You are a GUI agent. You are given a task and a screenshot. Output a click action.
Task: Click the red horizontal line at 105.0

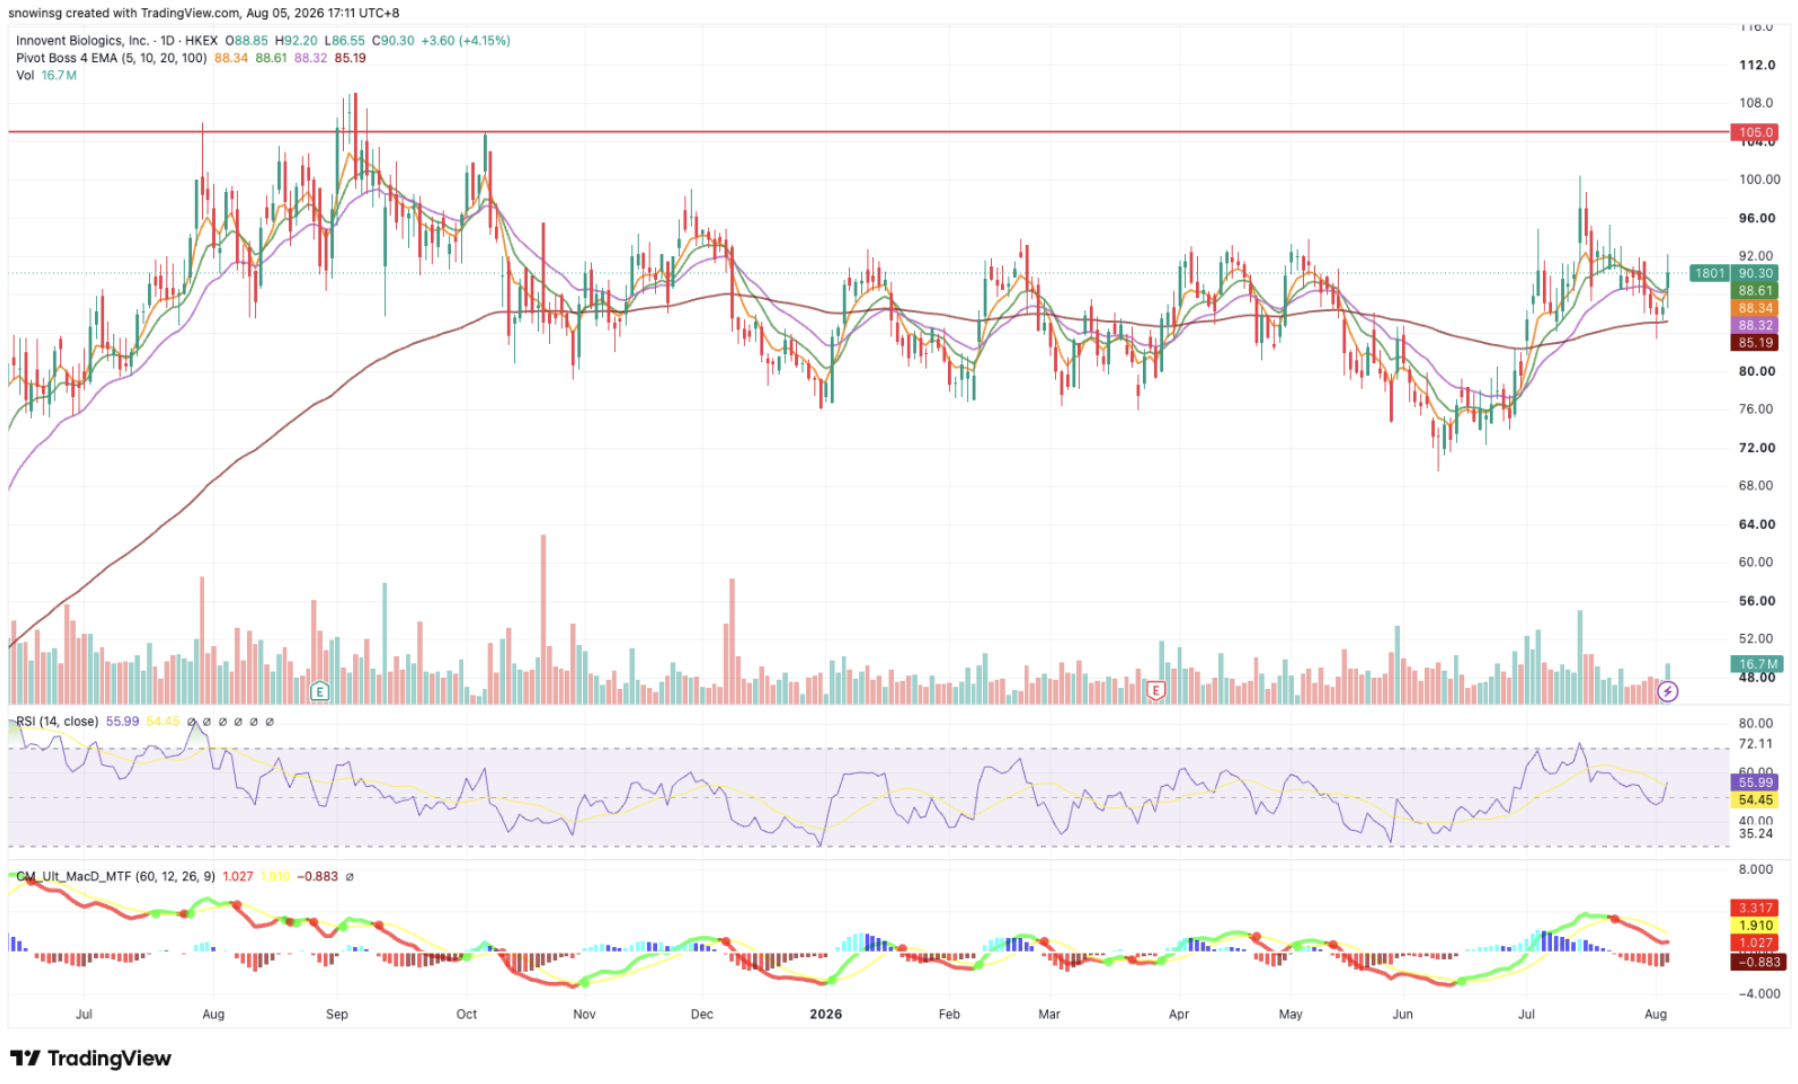tap(868, 131)
